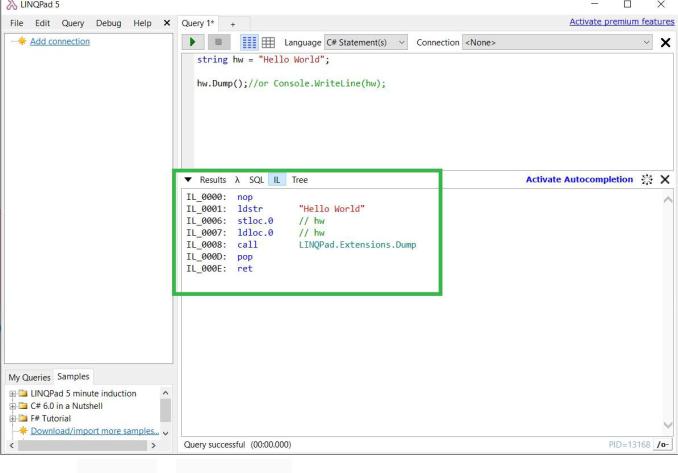Screen dimensions: 678x473
Task: Run the query with green play button
Action: (193, 42)
